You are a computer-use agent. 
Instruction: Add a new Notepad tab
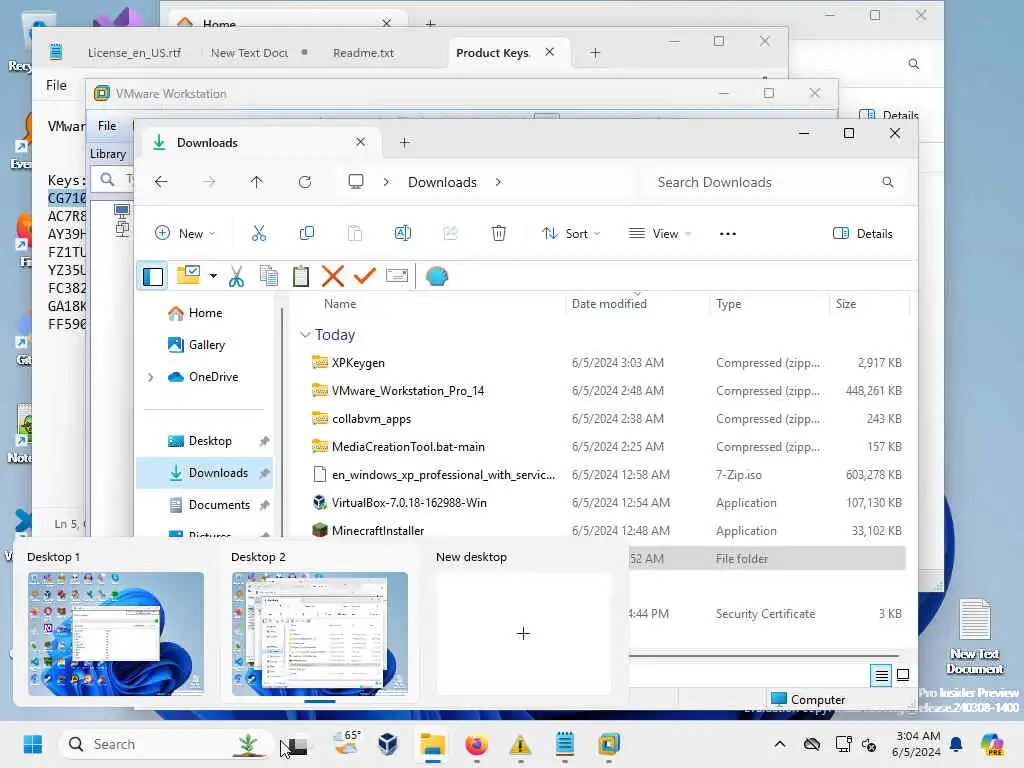tap(595, 53)
